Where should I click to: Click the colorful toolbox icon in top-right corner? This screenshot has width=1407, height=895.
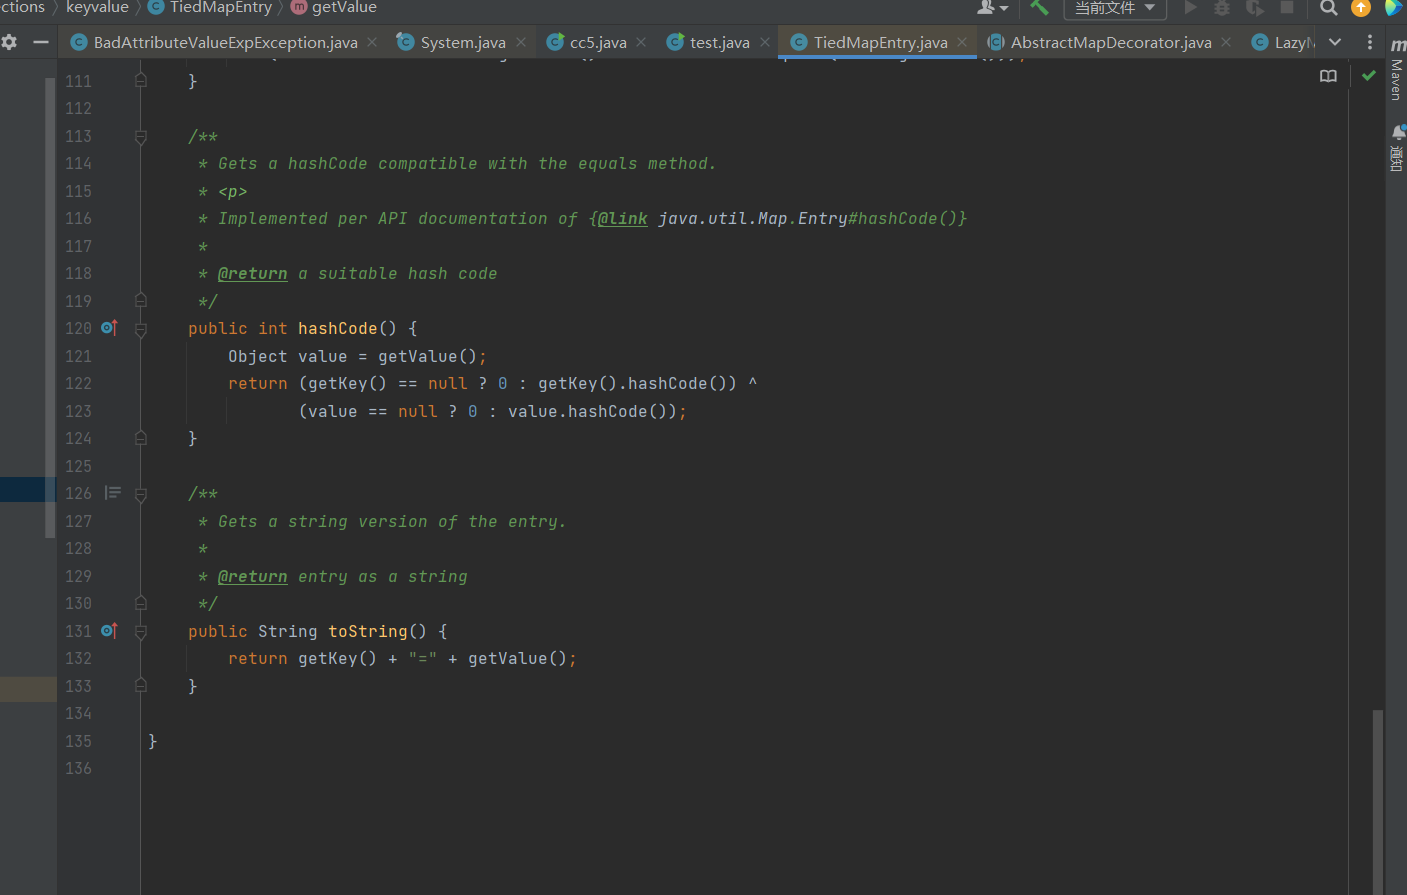1393,8
